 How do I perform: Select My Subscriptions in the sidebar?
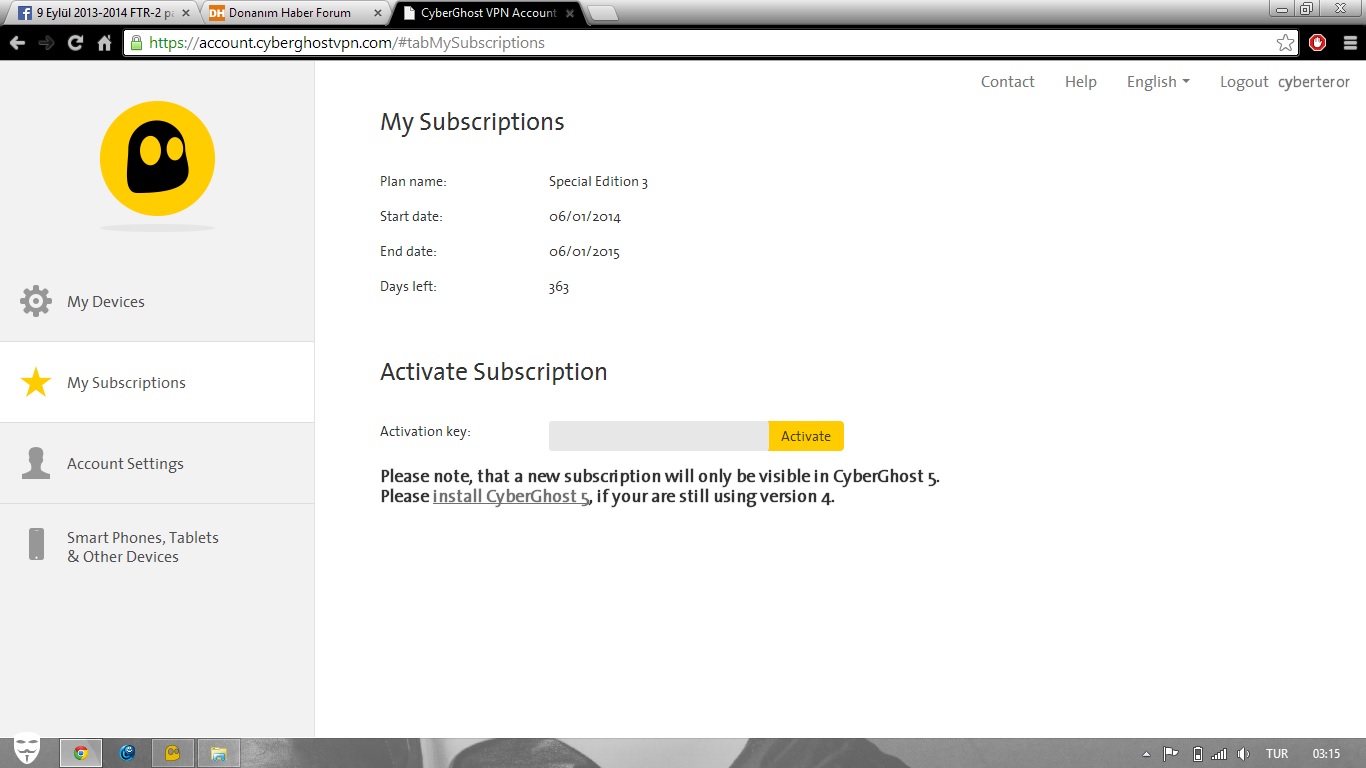tap(157, 382)
